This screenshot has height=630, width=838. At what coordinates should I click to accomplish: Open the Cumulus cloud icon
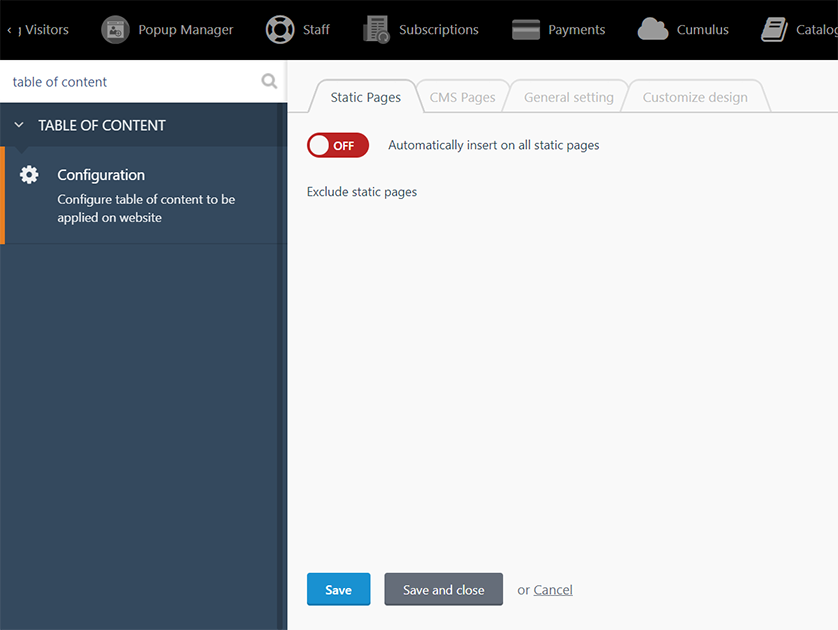653,29
